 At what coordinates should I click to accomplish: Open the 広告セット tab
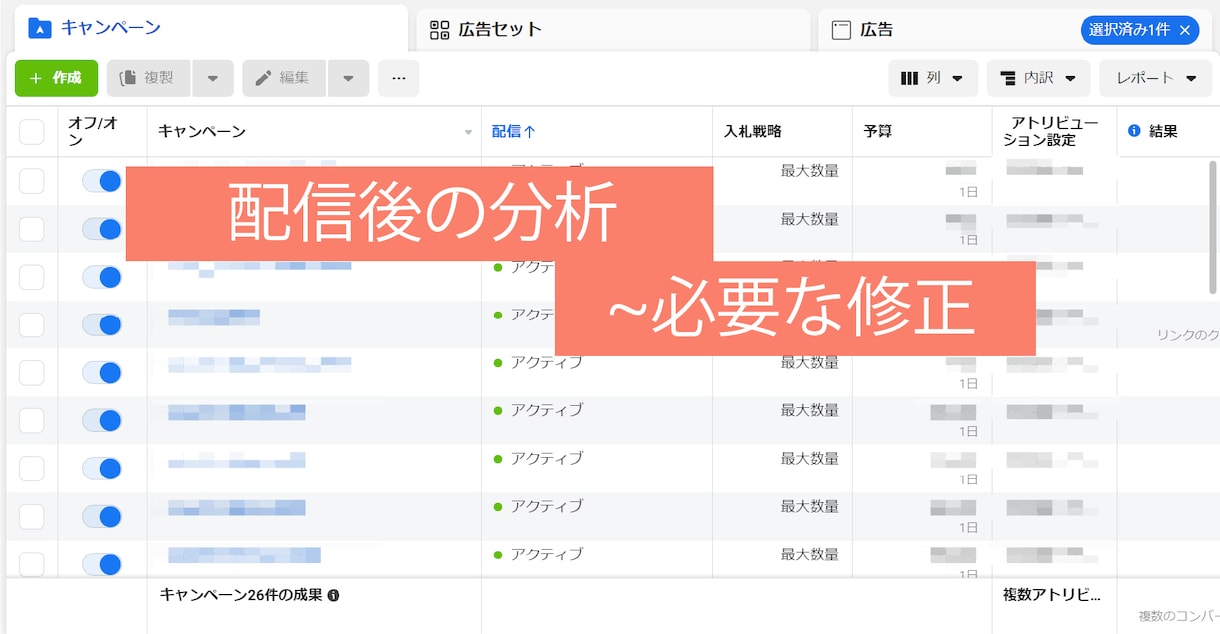[x=613, y=30]
